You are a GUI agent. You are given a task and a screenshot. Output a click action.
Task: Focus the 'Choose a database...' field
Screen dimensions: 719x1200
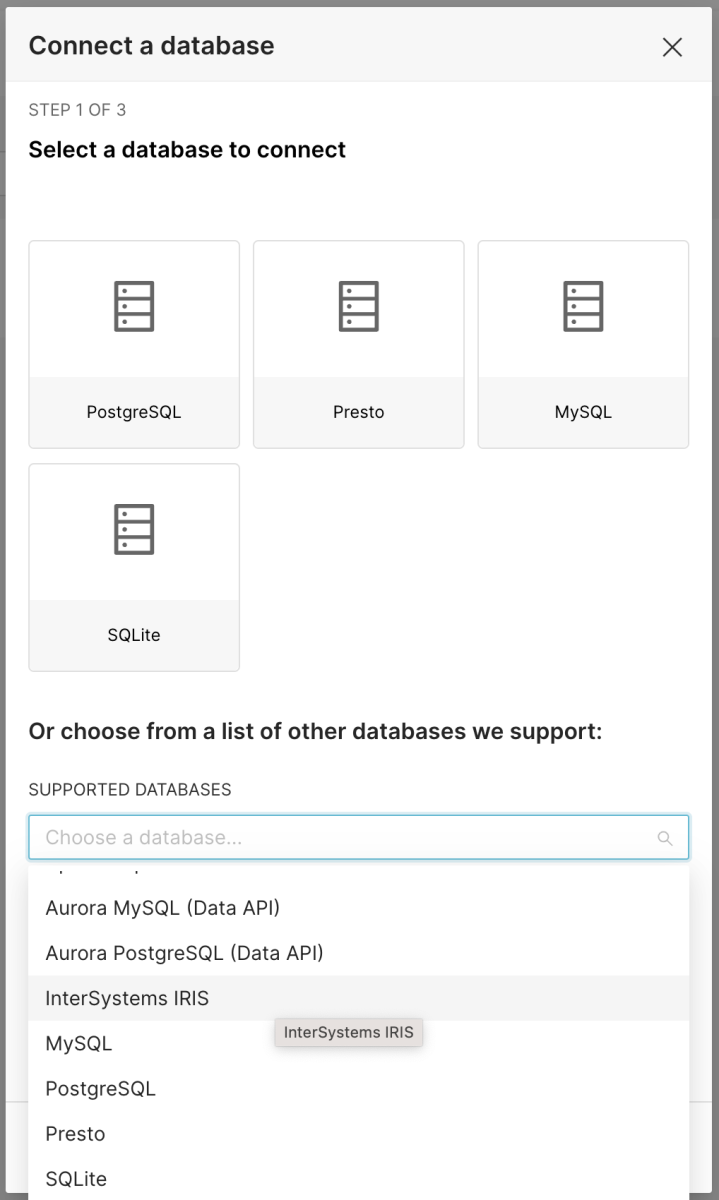[x=340, y=838]
